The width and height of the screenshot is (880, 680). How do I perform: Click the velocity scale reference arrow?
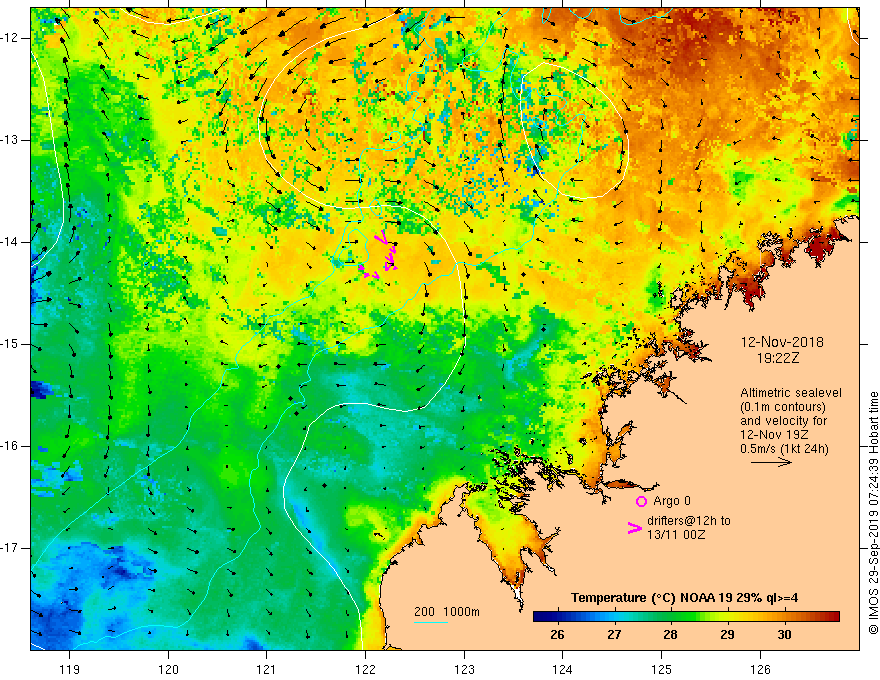tap(771, 462)
